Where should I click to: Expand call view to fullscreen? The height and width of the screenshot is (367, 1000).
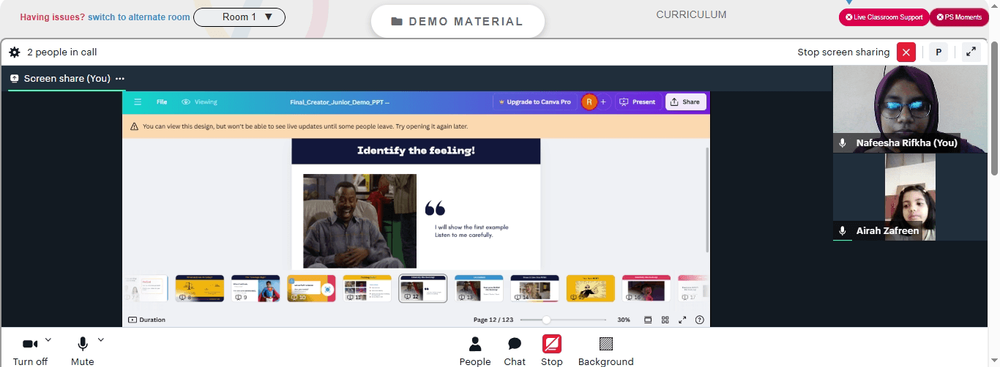click(971, 52)
